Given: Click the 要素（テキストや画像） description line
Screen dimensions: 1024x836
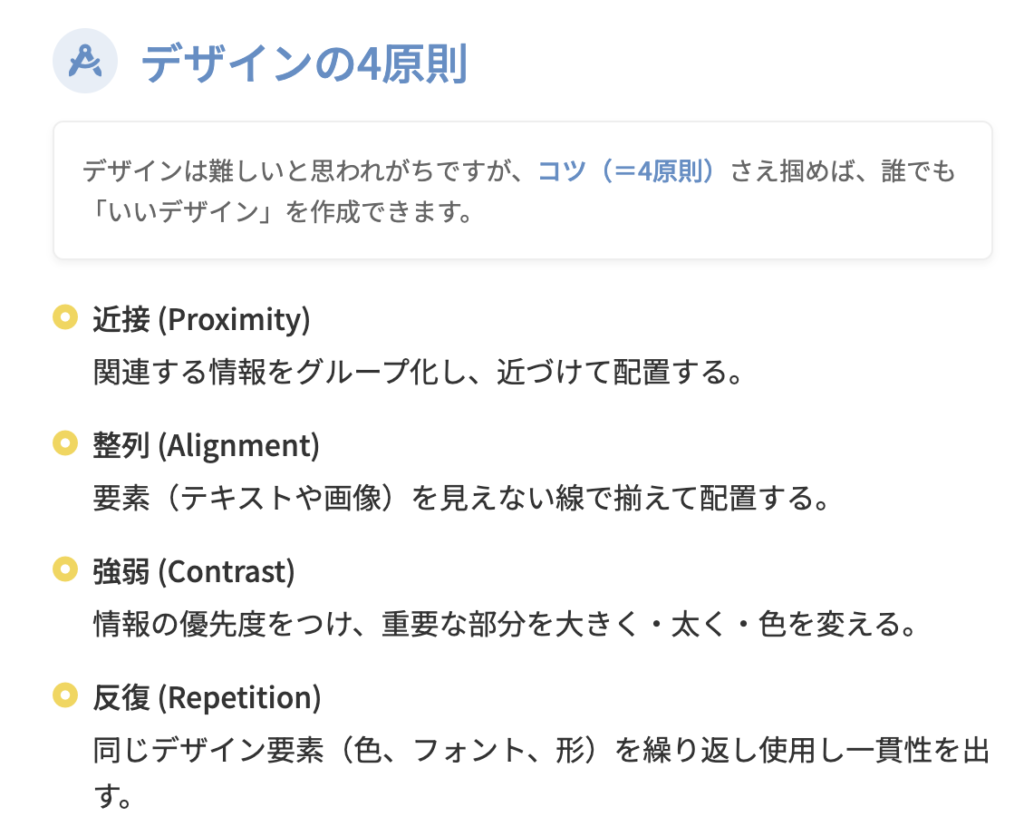Looking at the screenshot, I should tap(461, 498).
